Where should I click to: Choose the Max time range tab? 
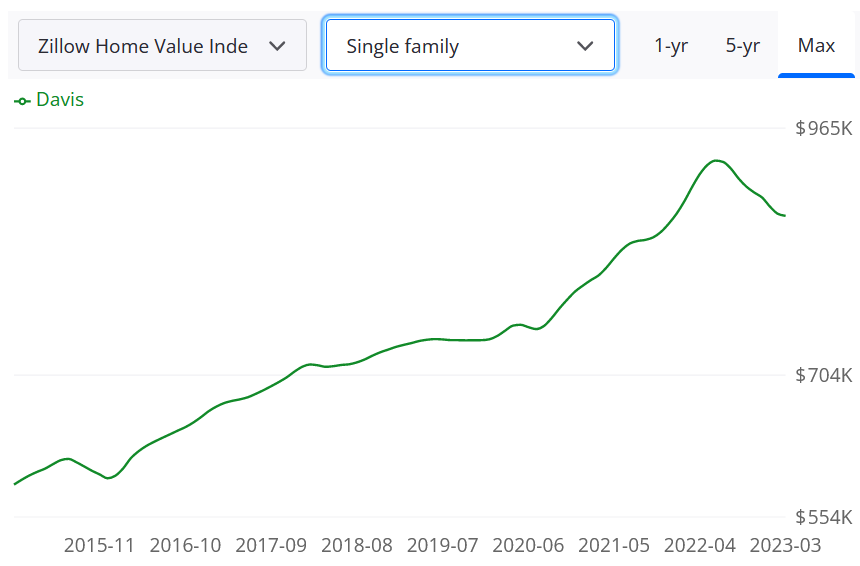[x=816, y=46]
